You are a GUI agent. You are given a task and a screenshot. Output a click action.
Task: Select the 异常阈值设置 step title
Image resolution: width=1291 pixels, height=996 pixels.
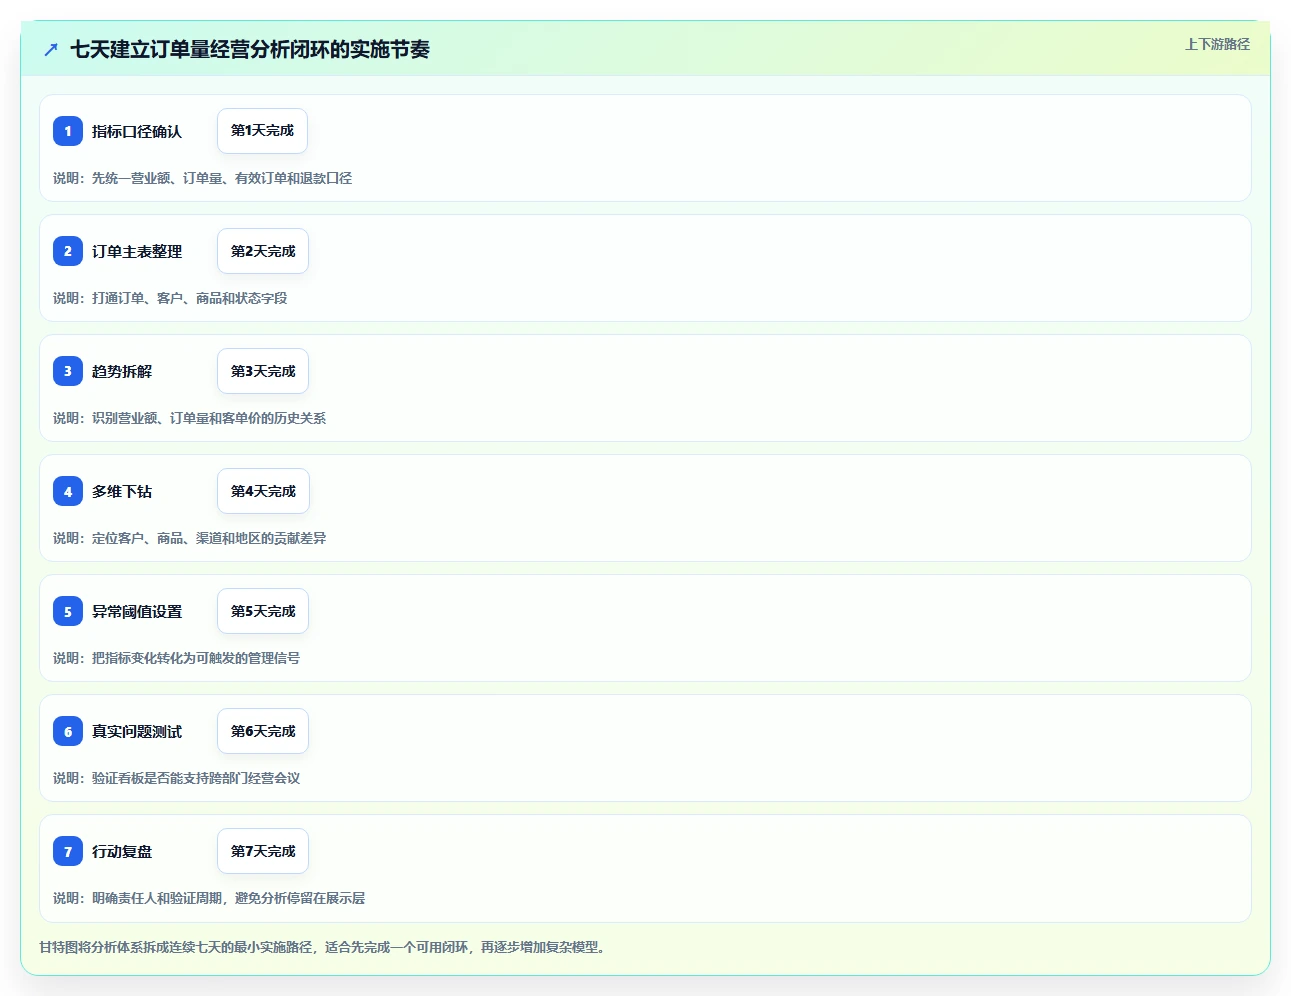(137, 611)
